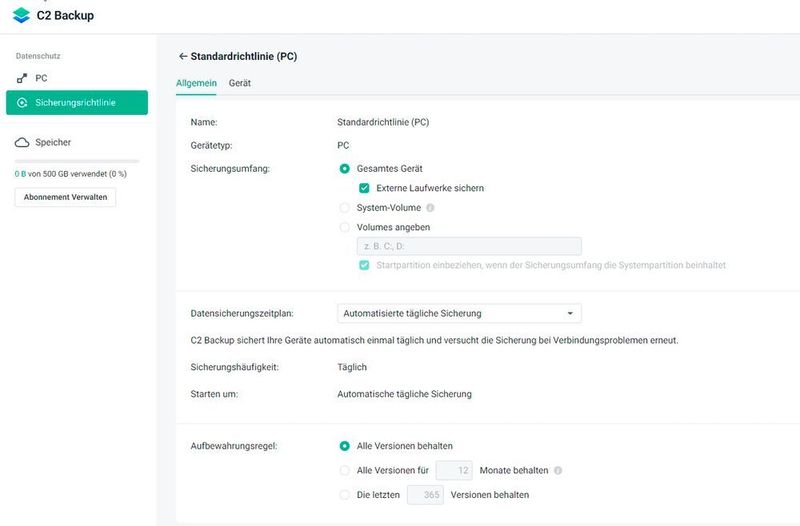This screenshot has width=800, height=526.
Task: Click the 365 Versionen number field
Action: (425, 495)
